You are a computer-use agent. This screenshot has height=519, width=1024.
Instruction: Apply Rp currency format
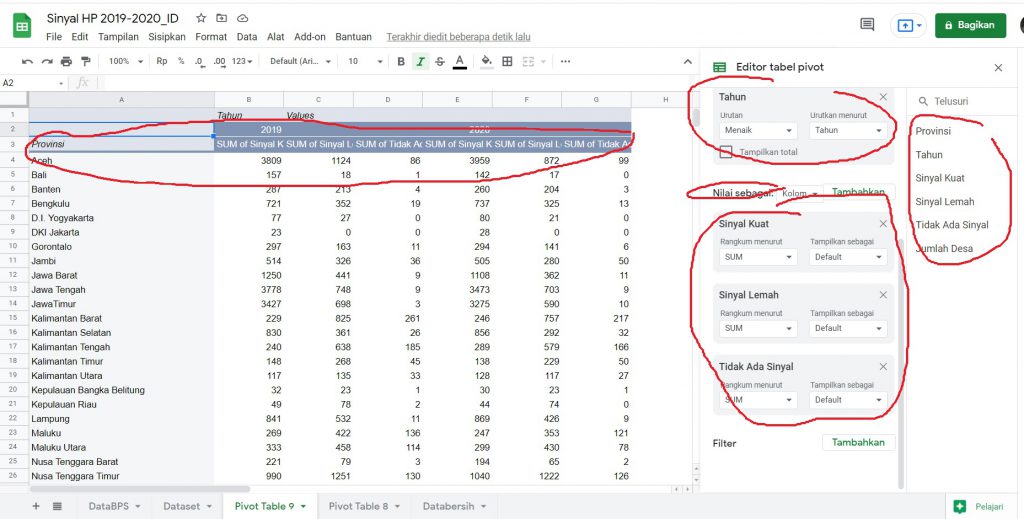(162, 61)
